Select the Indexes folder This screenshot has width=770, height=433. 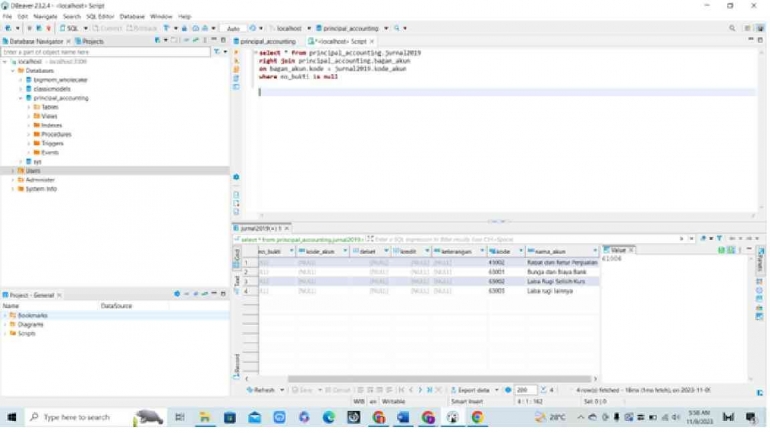tap(51, 125)
